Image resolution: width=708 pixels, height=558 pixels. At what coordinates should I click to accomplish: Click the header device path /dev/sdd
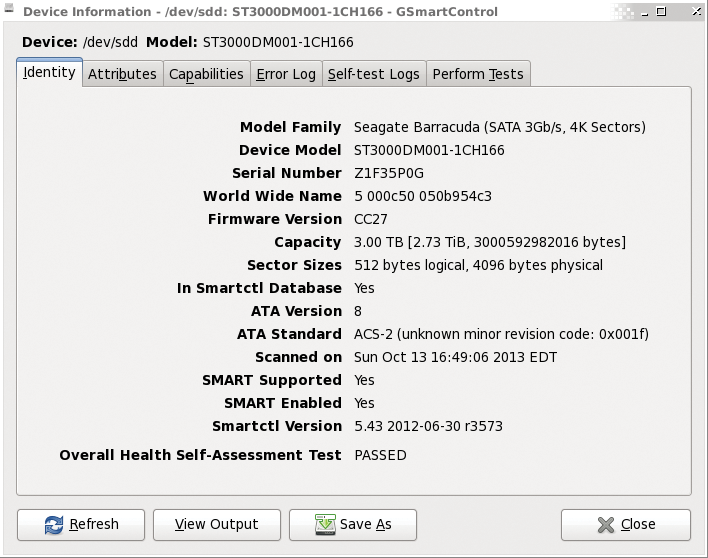pos(110,42)
